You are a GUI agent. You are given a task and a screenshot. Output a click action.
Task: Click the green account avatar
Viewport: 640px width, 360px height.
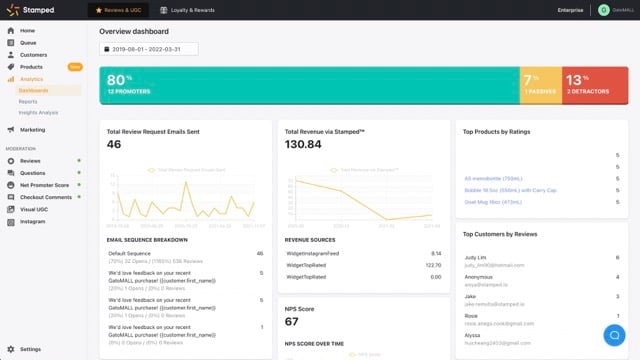click(x=604, y=10)
